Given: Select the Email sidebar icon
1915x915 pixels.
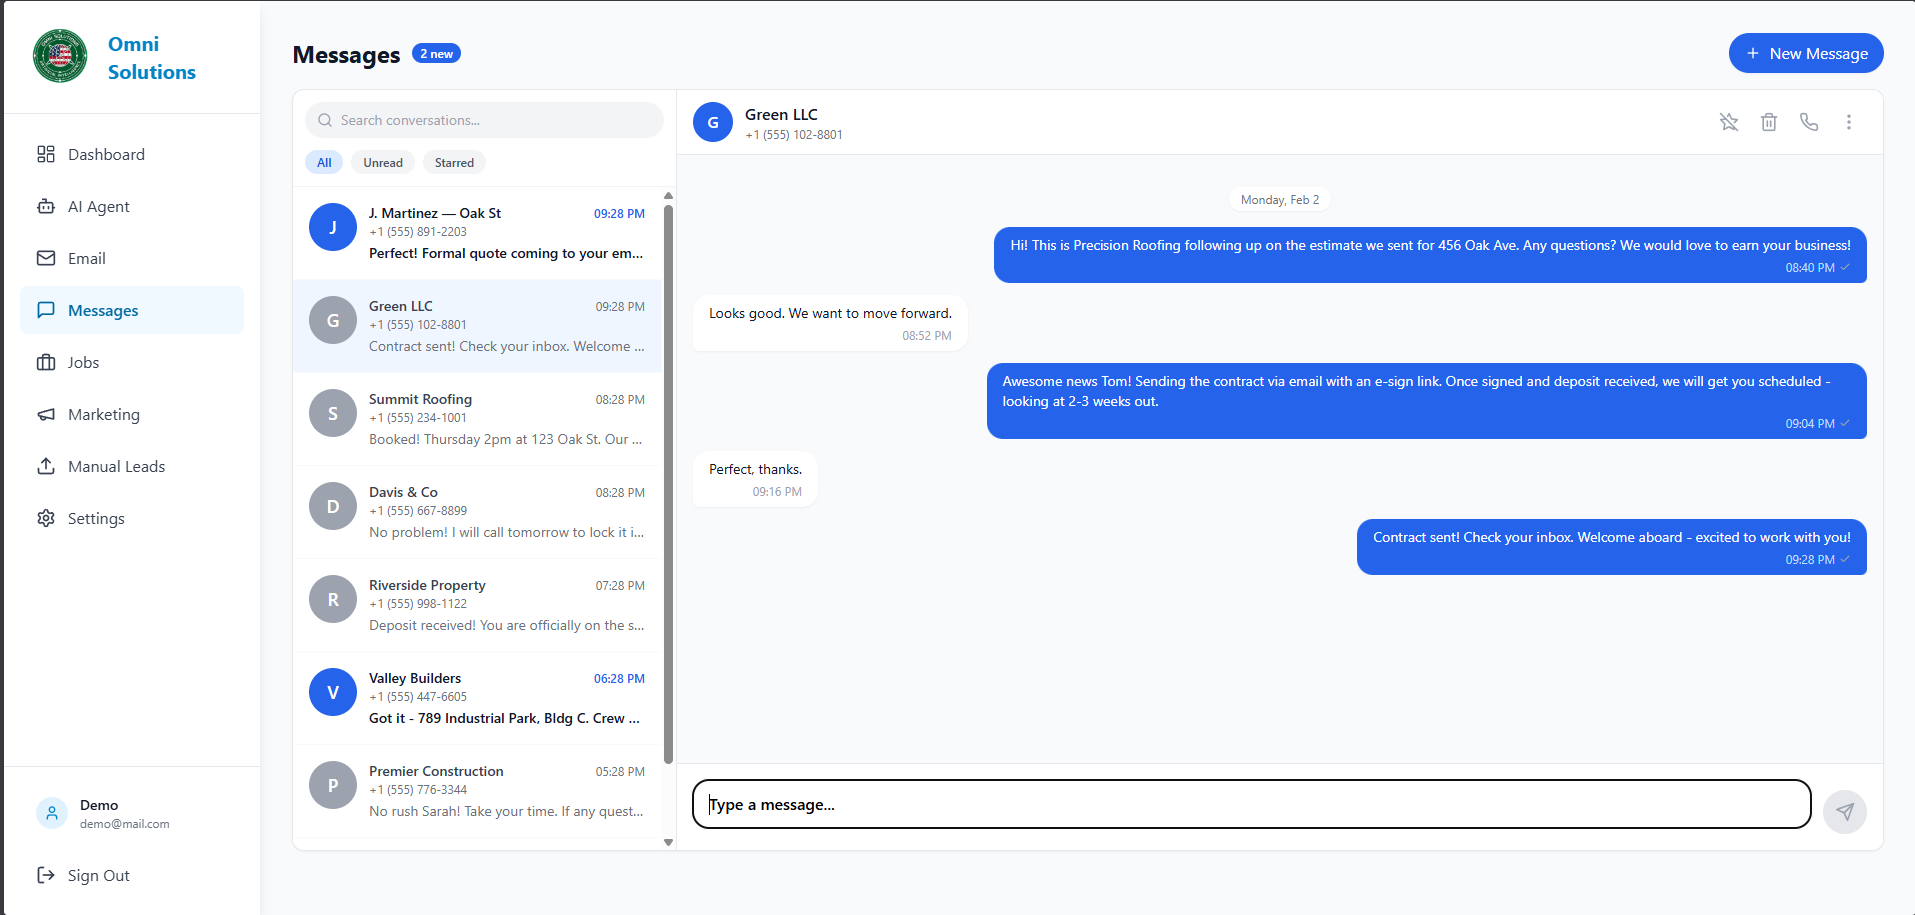Looking at the screenshot, I should (x=86, y=258).
